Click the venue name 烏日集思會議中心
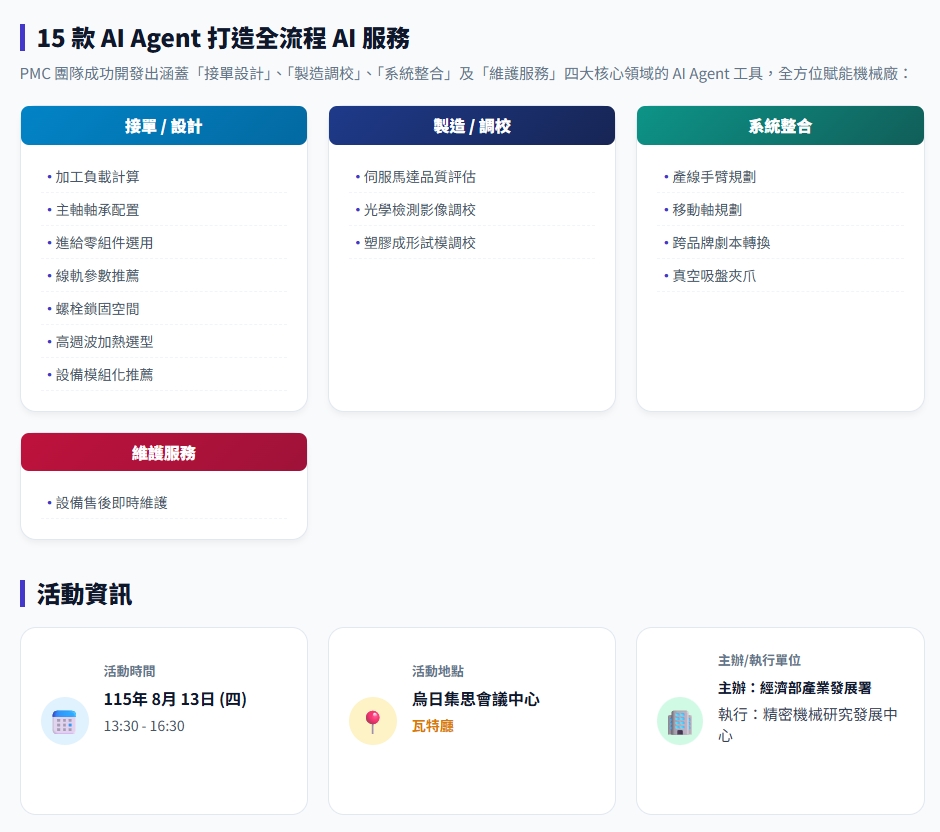 [475, 699]
